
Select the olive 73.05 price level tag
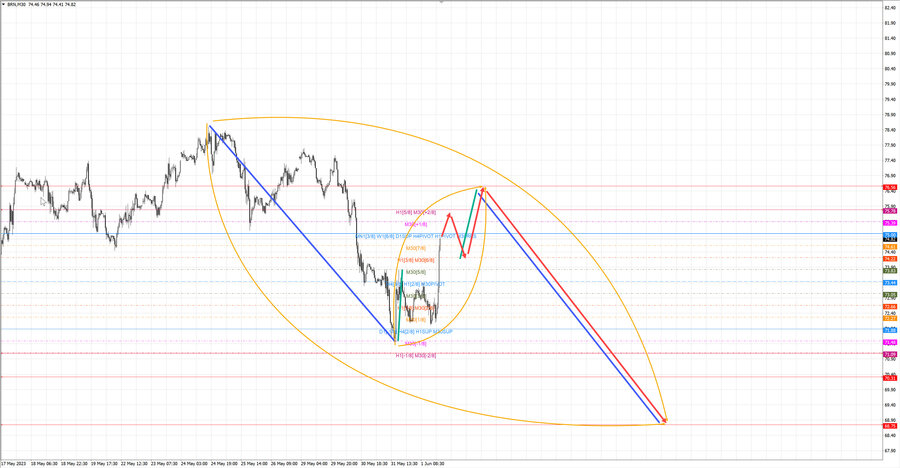(x=890, y=295)
